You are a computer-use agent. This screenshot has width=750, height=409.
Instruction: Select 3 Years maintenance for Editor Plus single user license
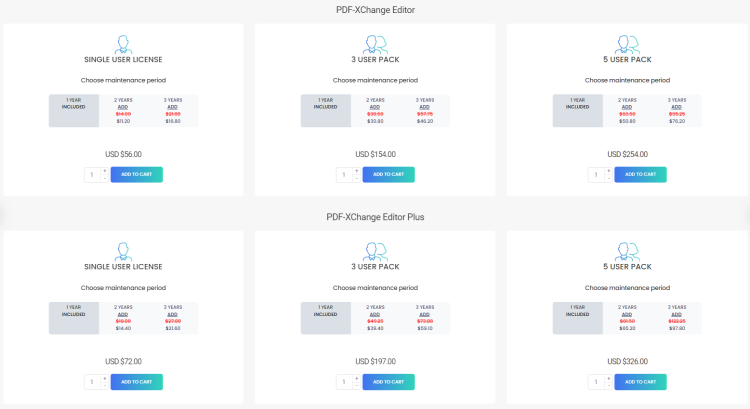click(173, 317)
